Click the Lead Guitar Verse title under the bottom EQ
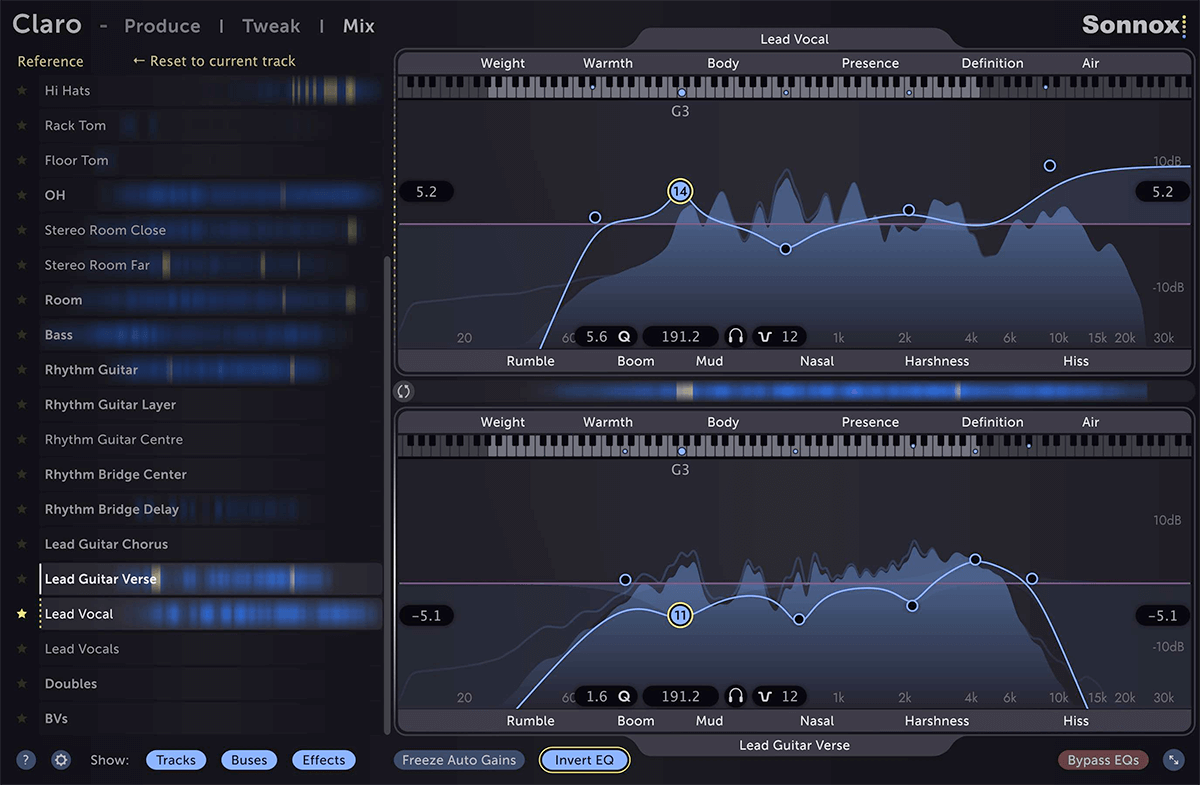Screen dimensions: 1200x785 point(795,745)
